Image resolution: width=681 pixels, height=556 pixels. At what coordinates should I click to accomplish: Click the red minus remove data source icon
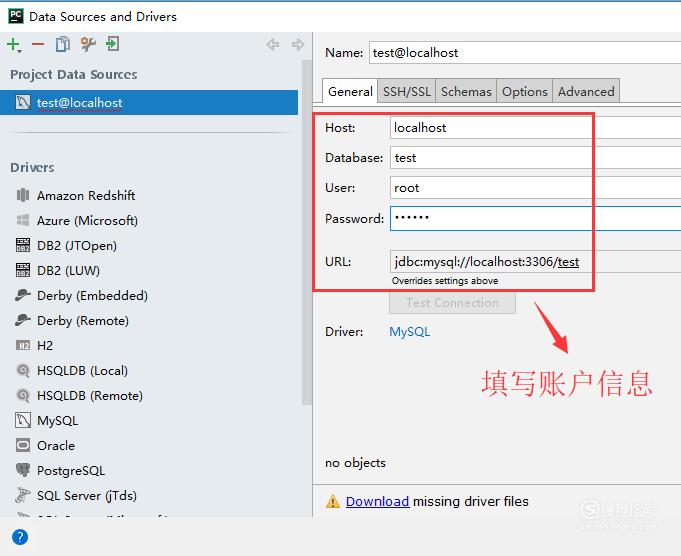(x=38, y=44)
